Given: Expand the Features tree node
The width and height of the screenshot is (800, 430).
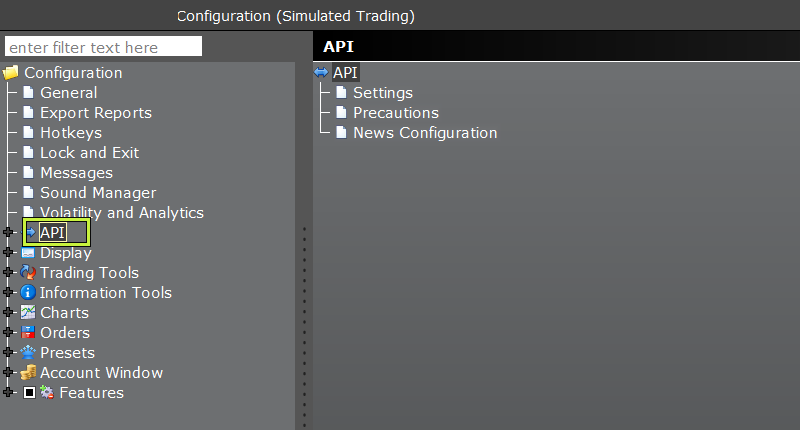Looking at the screenshot, I should coord(8,392).
